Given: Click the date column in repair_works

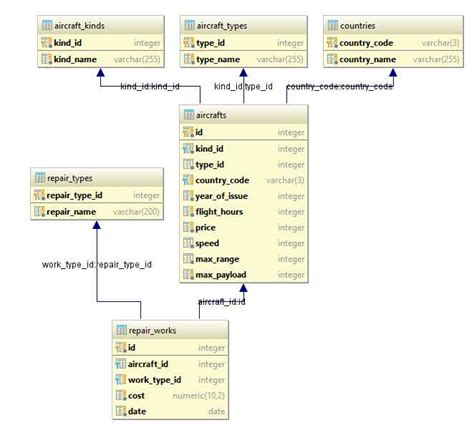Looking at the screenshot, I should [x=170, y=411].
